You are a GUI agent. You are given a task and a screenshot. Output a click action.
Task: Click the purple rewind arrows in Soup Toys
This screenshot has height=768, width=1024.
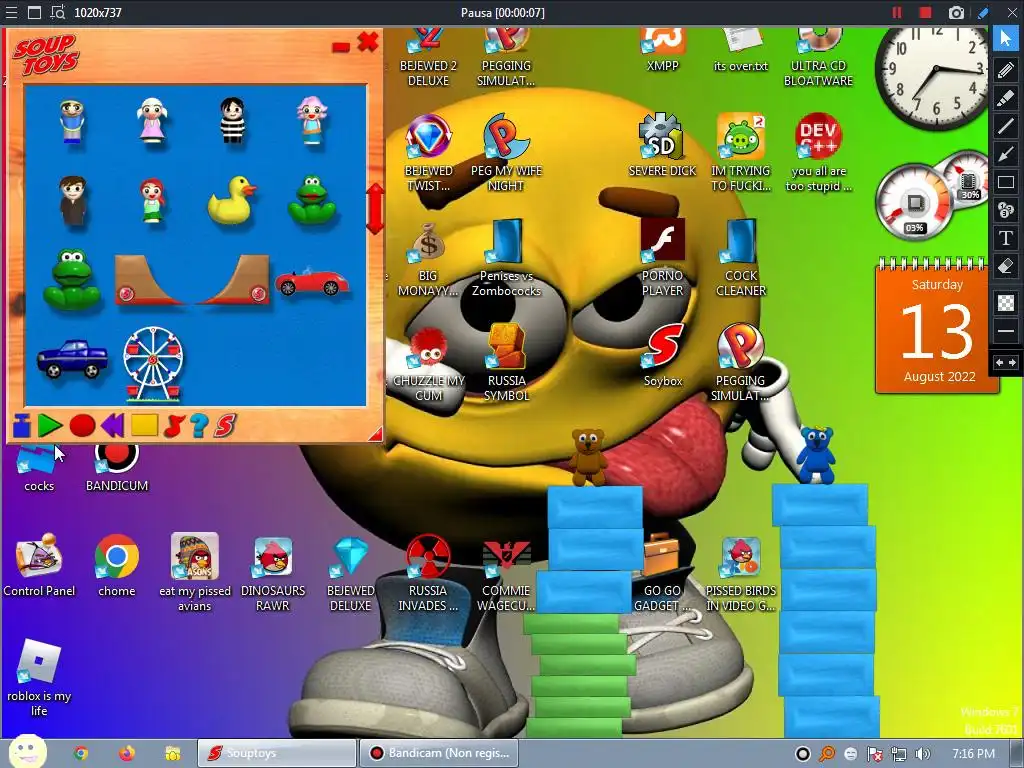click(113, 426)
